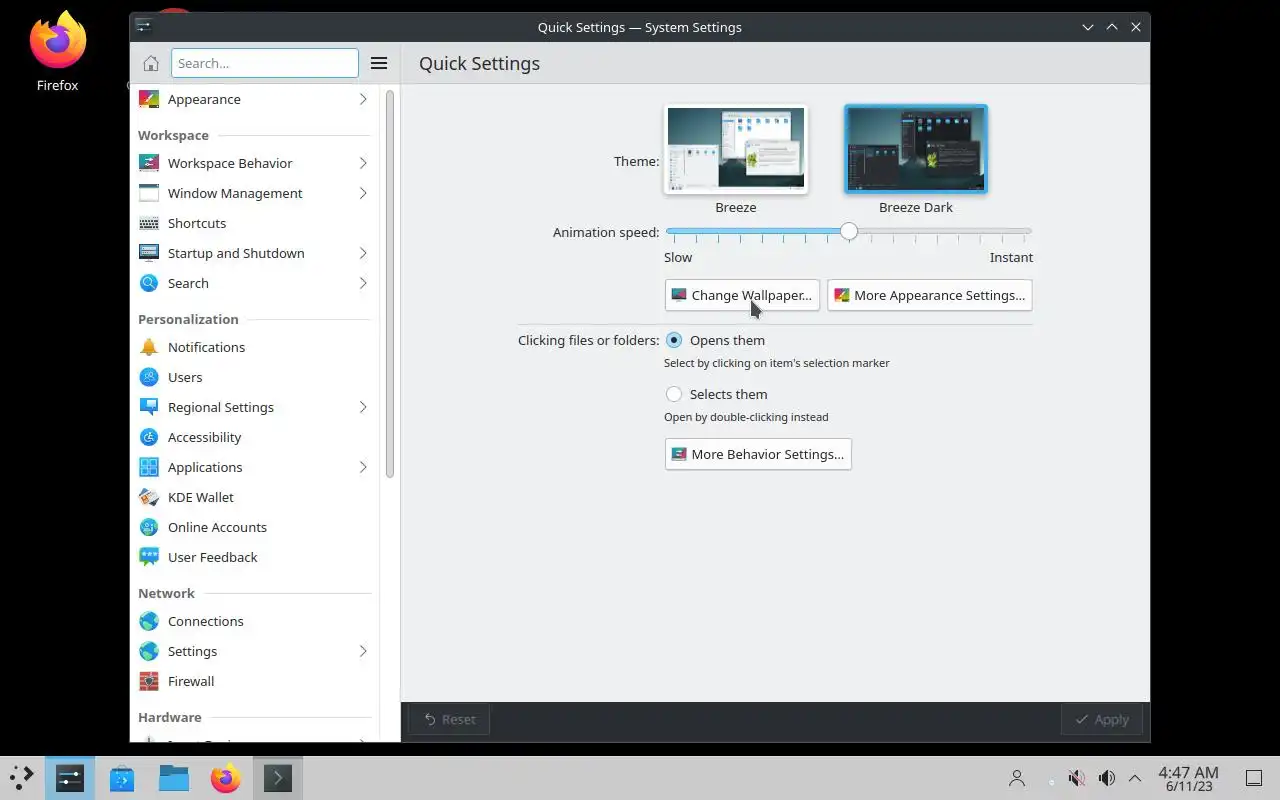Open More Behavior Settings
Screen dimensions: 1280x800
[758, 454]
